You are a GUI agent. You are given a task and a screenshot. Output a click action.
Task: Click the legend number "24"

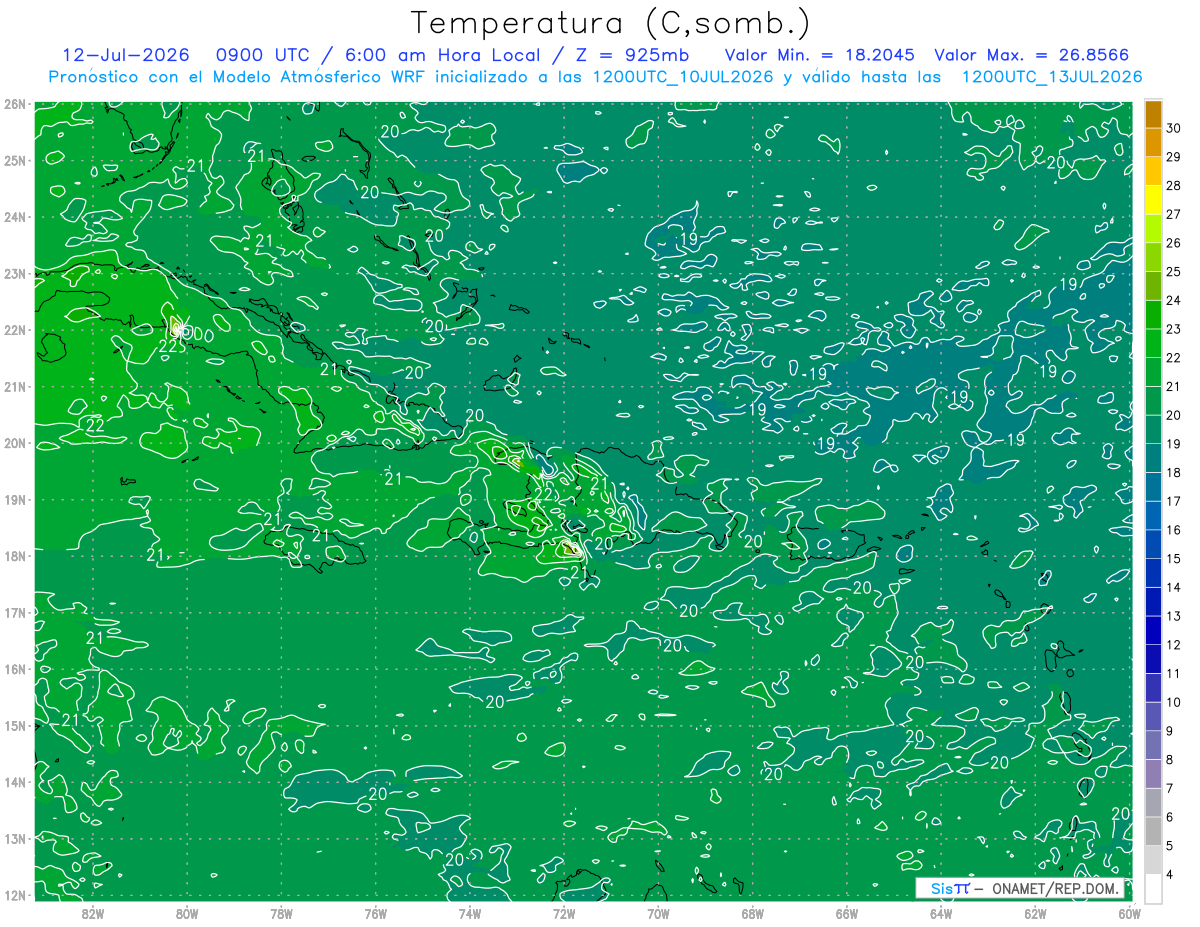point(1174,300)
